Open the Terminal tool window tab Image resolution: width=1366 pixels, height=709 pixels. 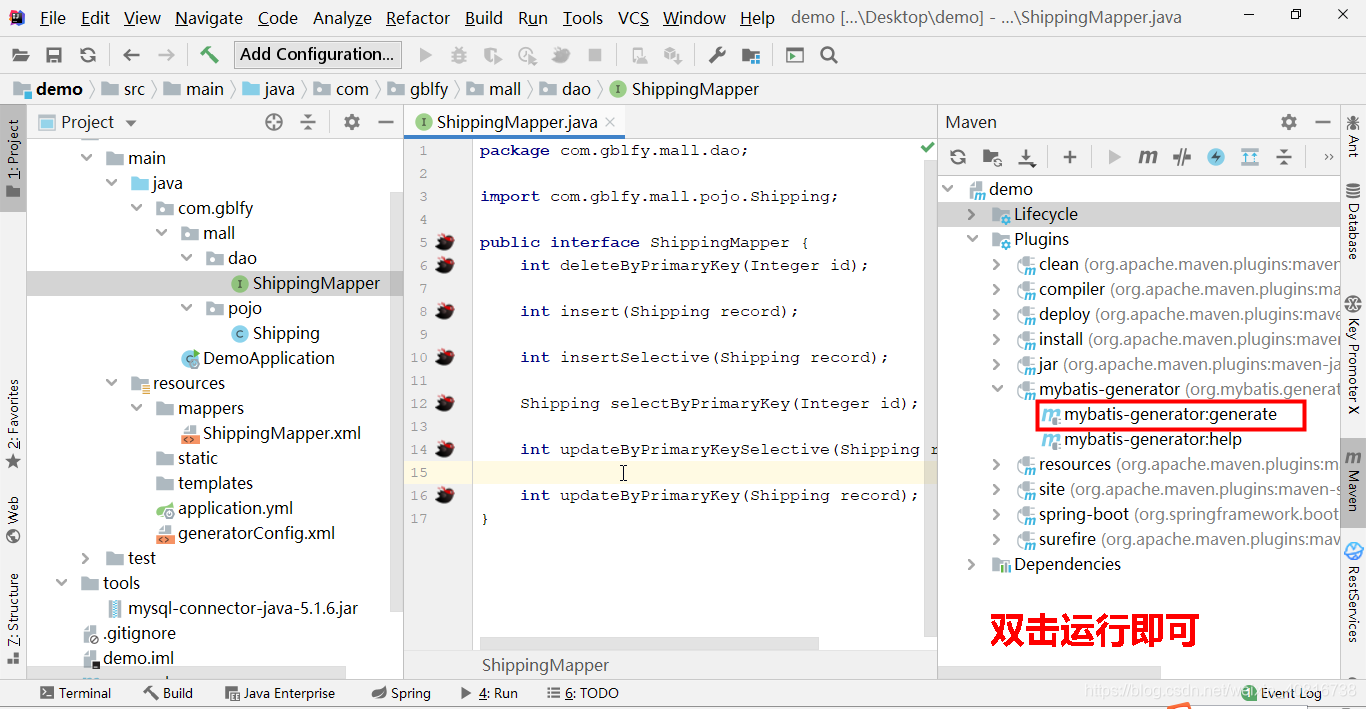[75, 693]
